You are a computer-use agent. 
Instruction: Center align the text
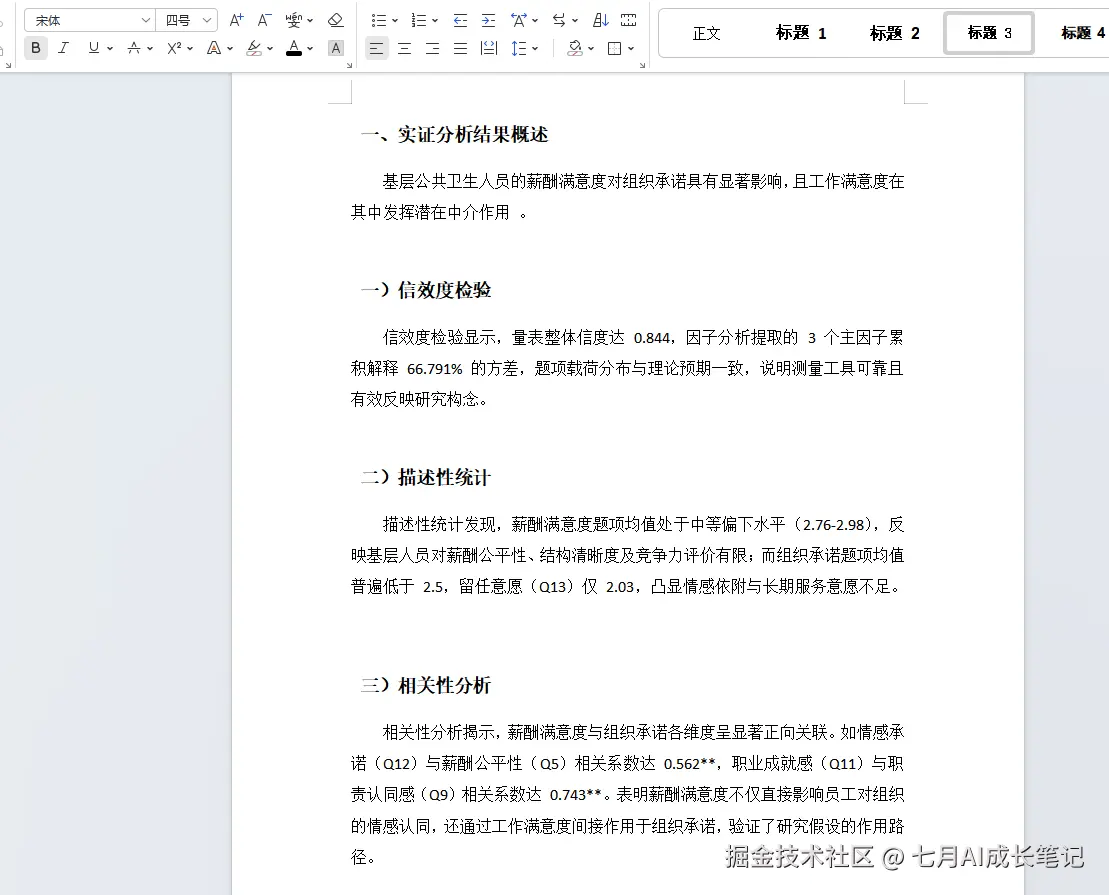405,48
